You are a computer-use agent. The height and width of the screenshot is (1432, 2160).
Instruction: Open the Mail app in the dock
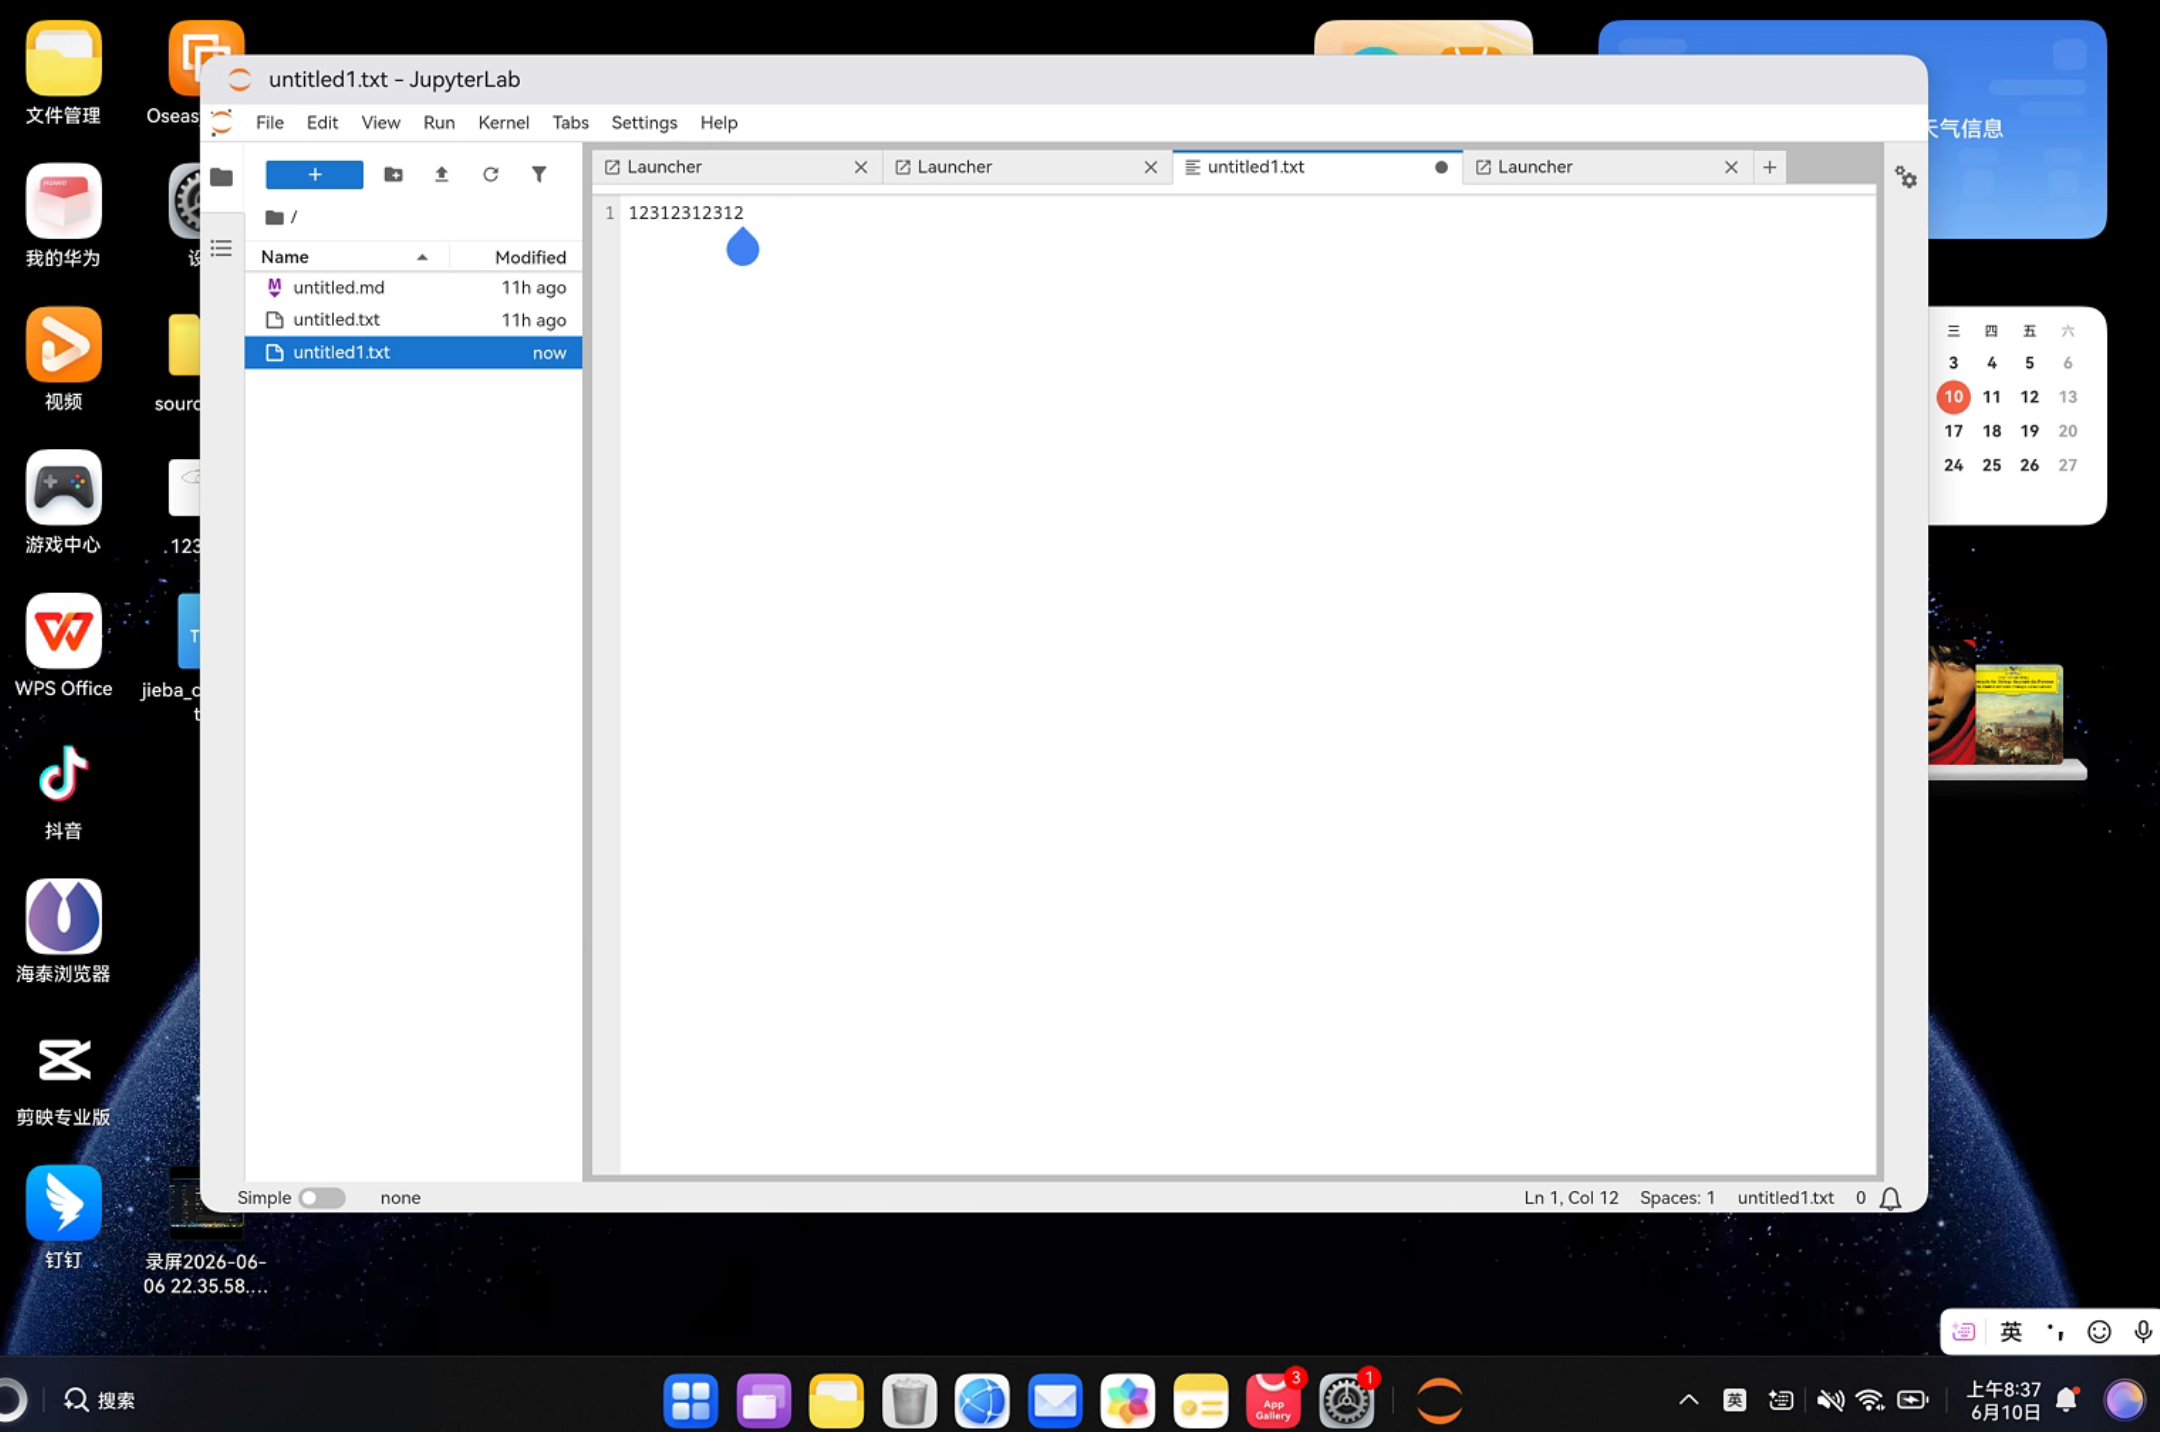[x=1055, y=1400]
